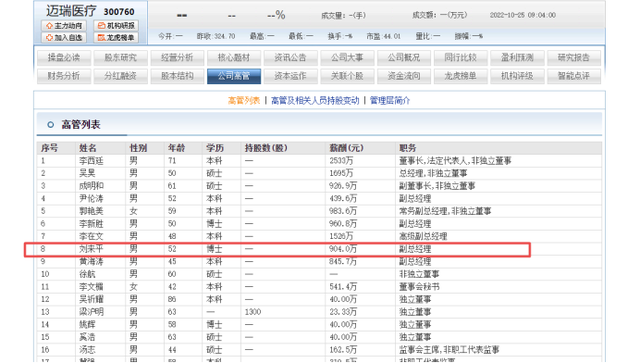640x363 pixels.
Task: Open the 股东研究 tab
Action: coord(120,58)
